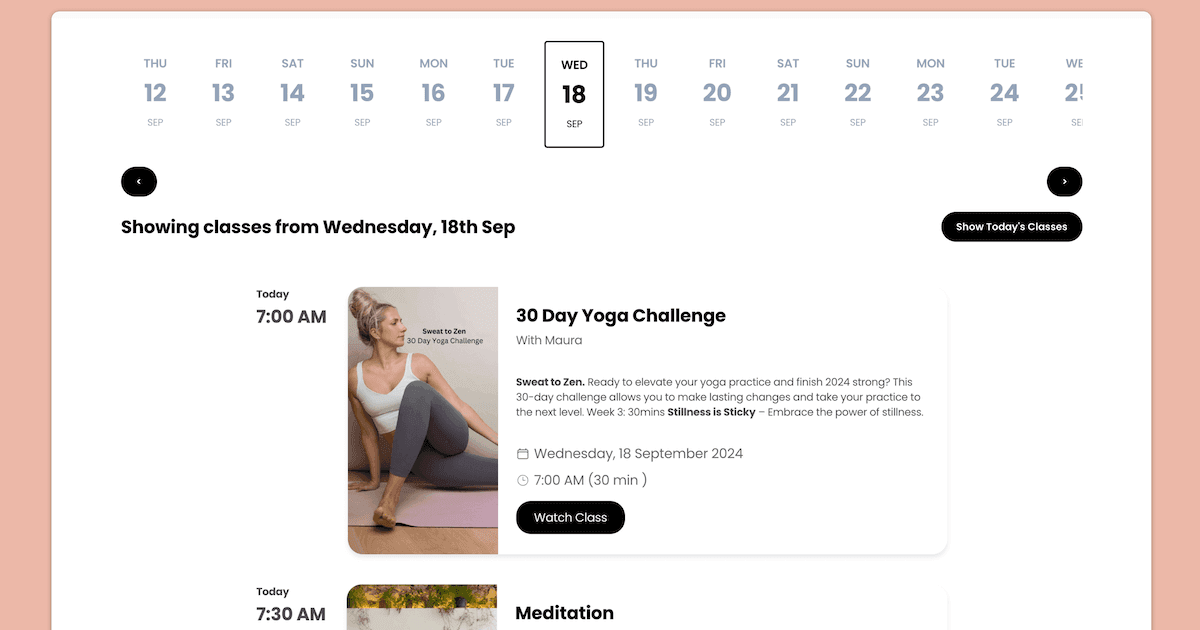The width and height of the screenshot is (1200, 630).
Task: Go to Tuesday 17 Sep classes
Action: coord(504,93)
